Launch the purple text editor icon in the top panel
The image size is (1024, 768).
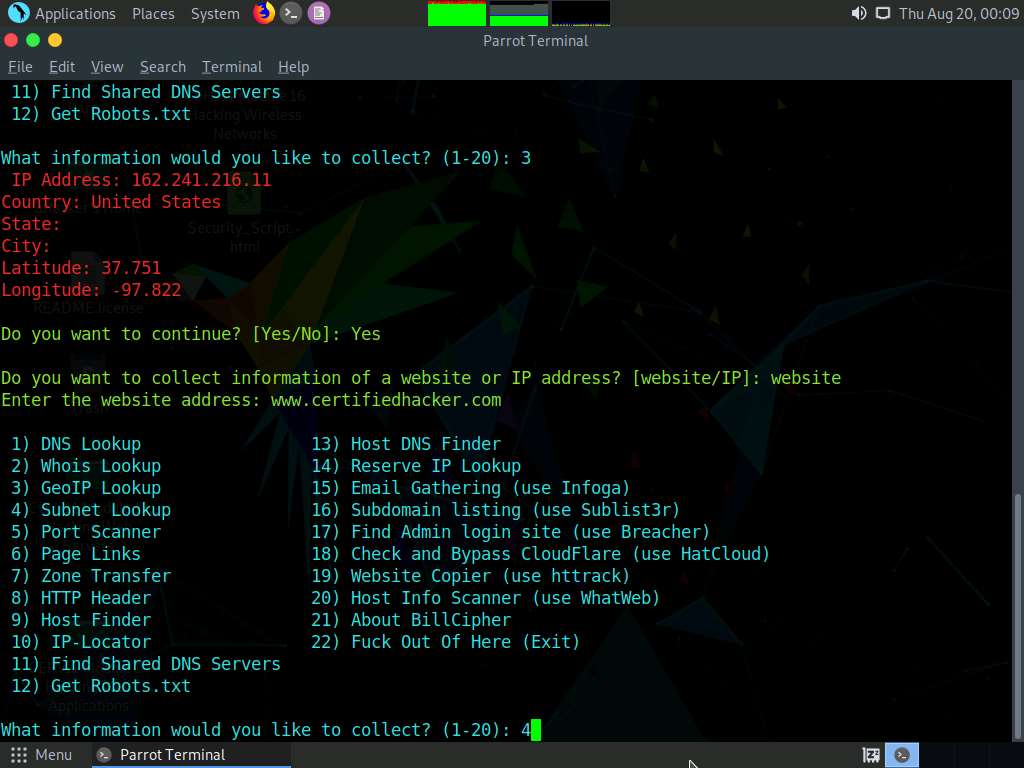(319, 13)
